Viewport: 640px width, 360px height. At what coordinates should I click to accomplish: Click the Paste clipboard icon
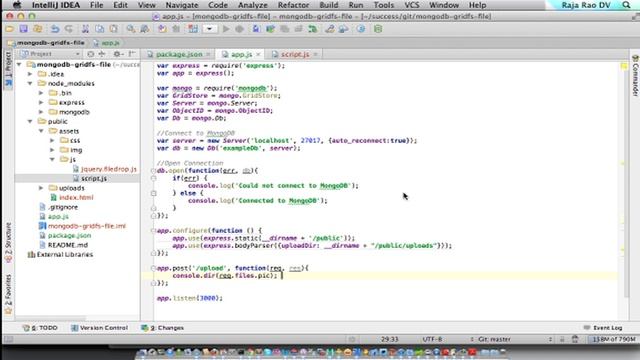(x=113, y=29)
